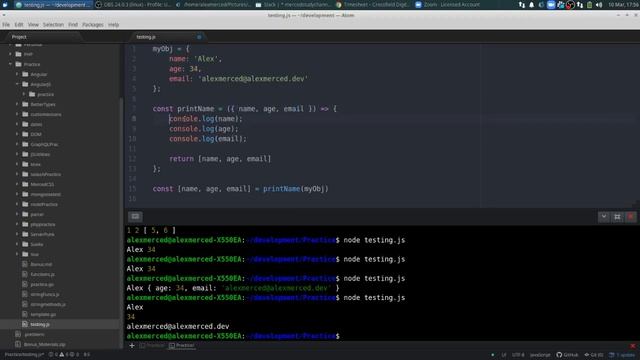640x360 pixels.
Task: Switch to OBS window in taskbar
Action: 132,5
